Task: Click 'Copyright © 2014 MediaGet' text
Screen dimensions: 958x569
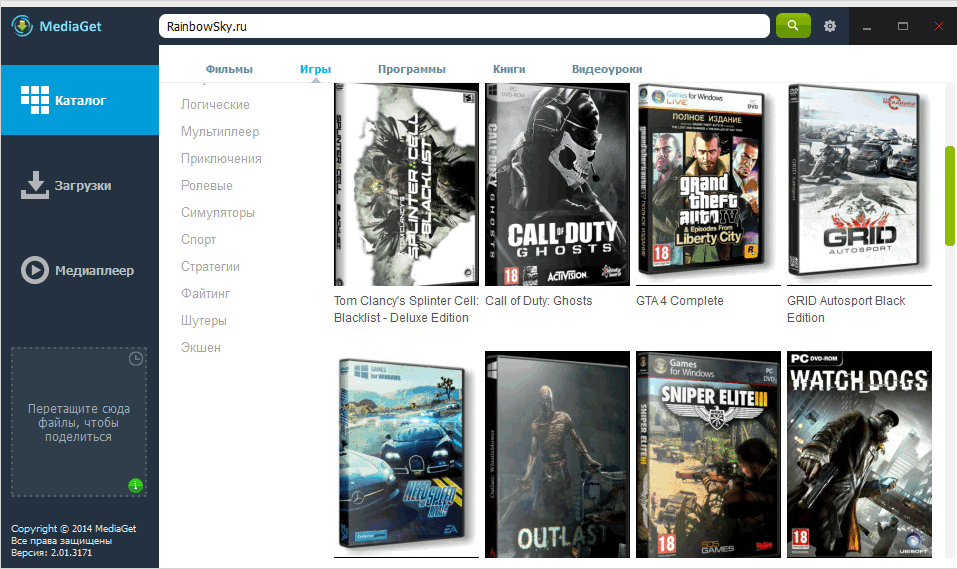Action: (73, 529)
